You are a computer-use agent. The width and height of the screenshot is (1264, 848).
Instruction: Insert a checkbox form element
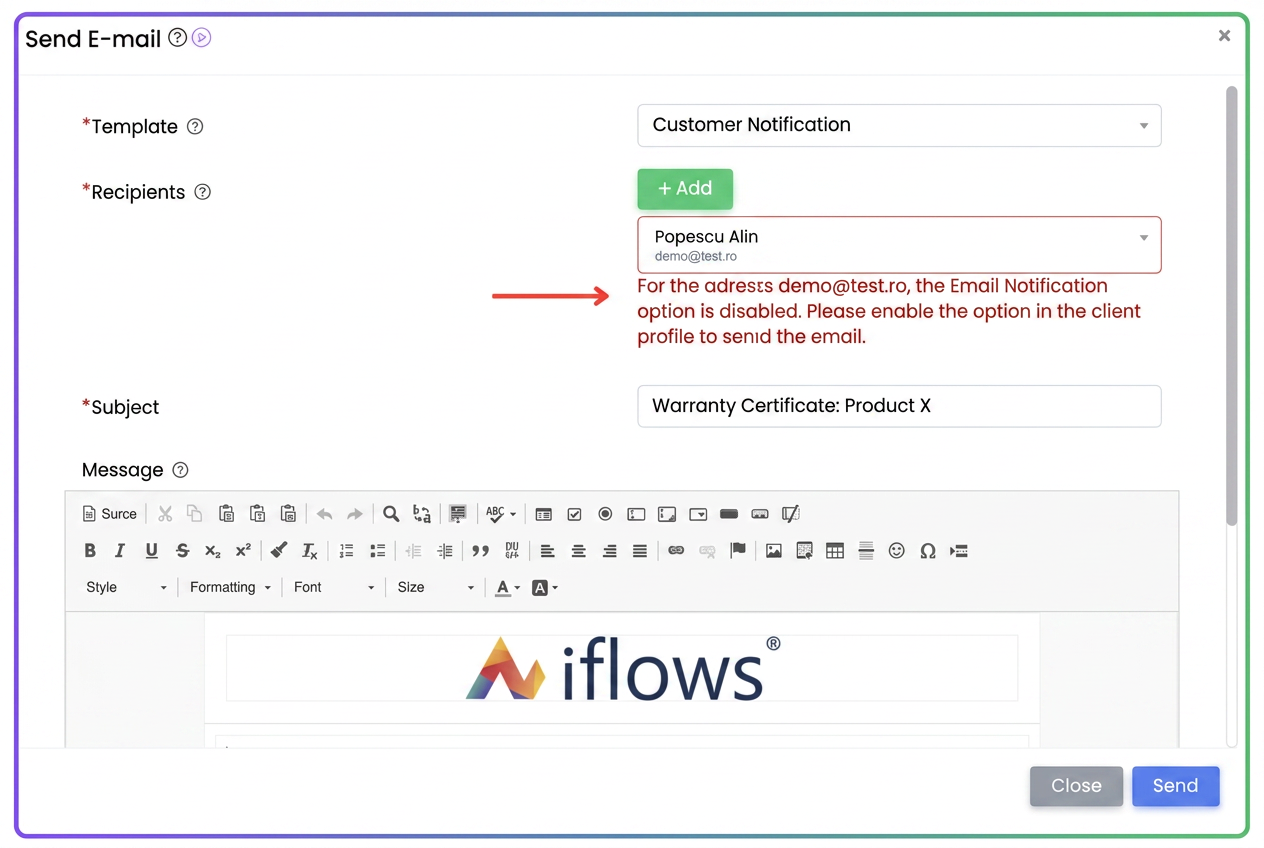574,514
